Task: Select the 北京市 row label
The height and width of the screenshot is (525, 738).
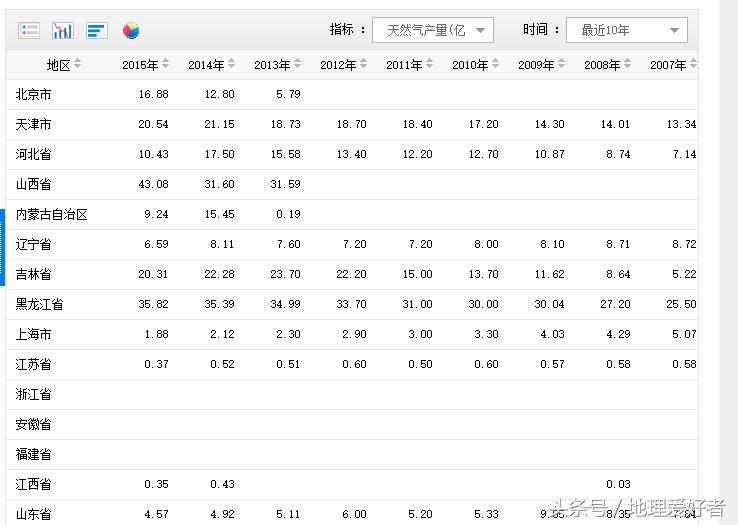Action: [x=33, y=94]
